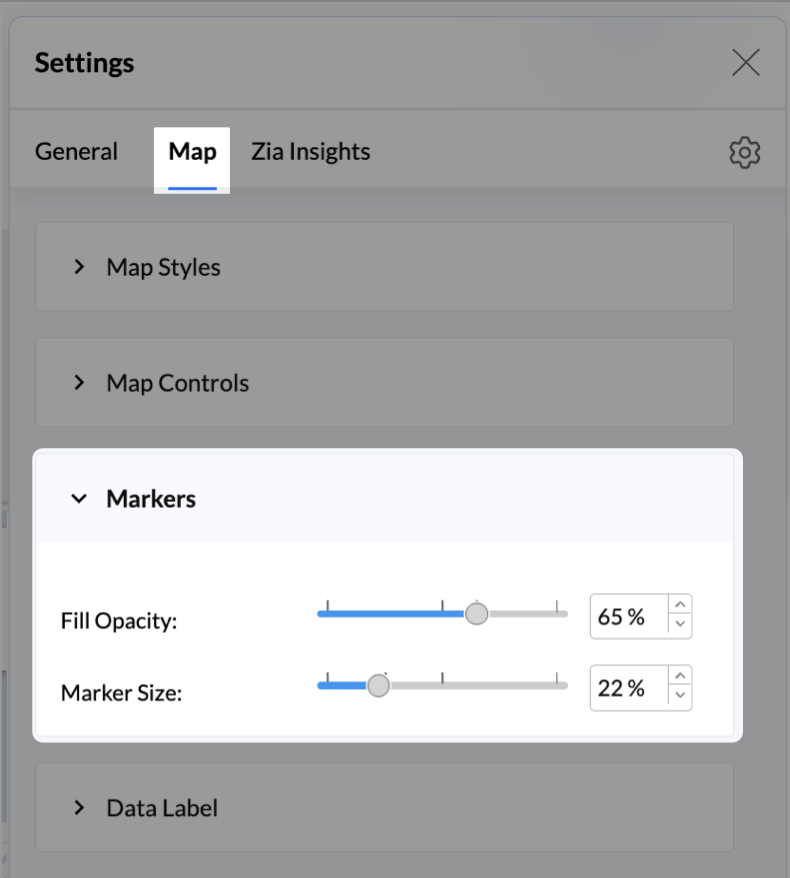Increase Fill Opacity with up arrow

tap(680, 605)
